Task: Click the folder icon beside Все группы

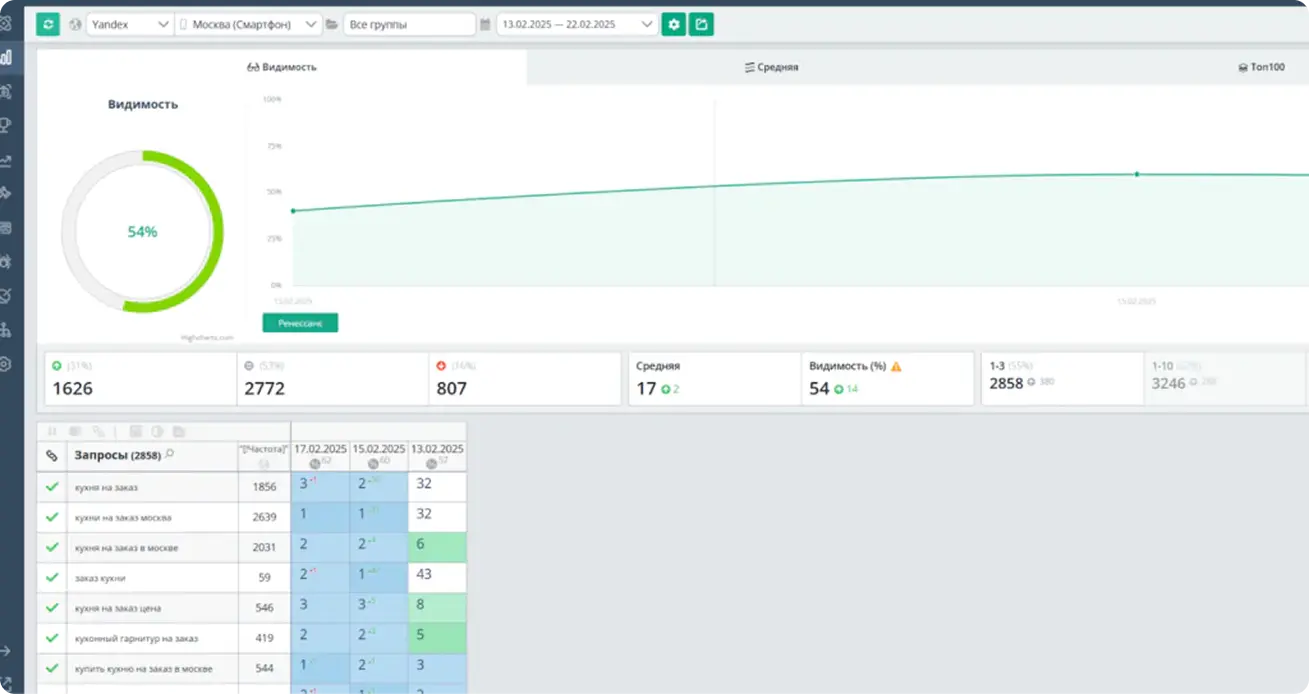Action: (331, 24)
